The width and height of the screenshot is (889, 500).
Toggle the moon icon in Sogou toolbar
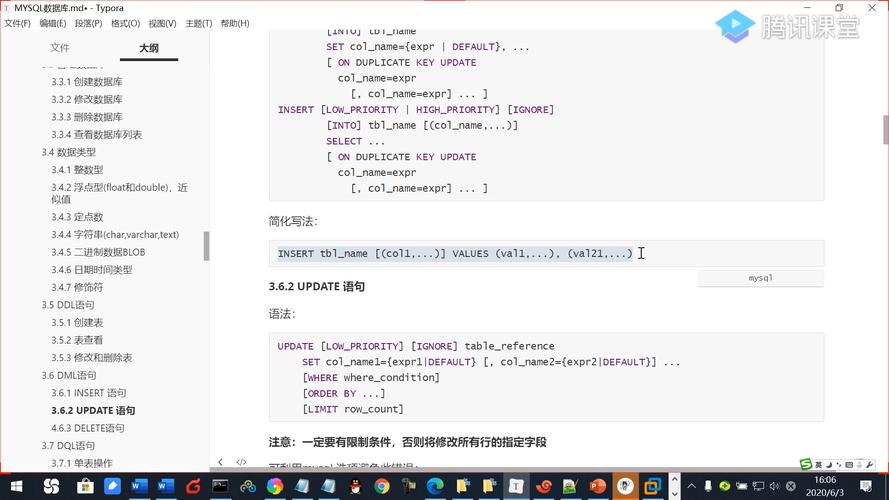coord(829,465)
